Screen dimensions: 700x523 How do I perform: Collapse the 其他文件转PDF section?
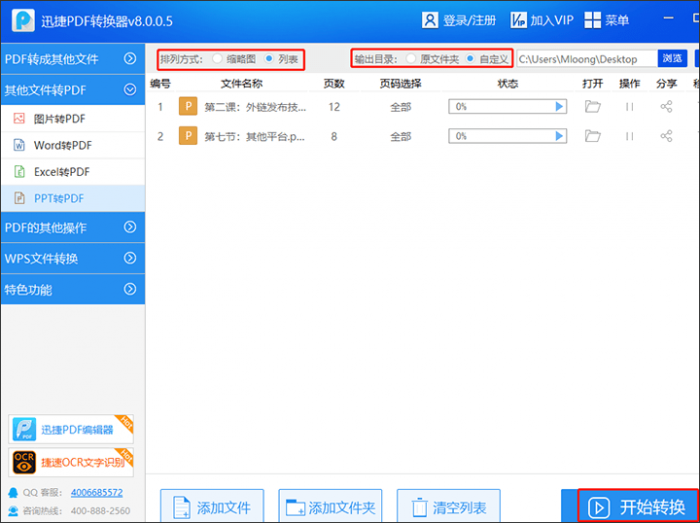73,90
